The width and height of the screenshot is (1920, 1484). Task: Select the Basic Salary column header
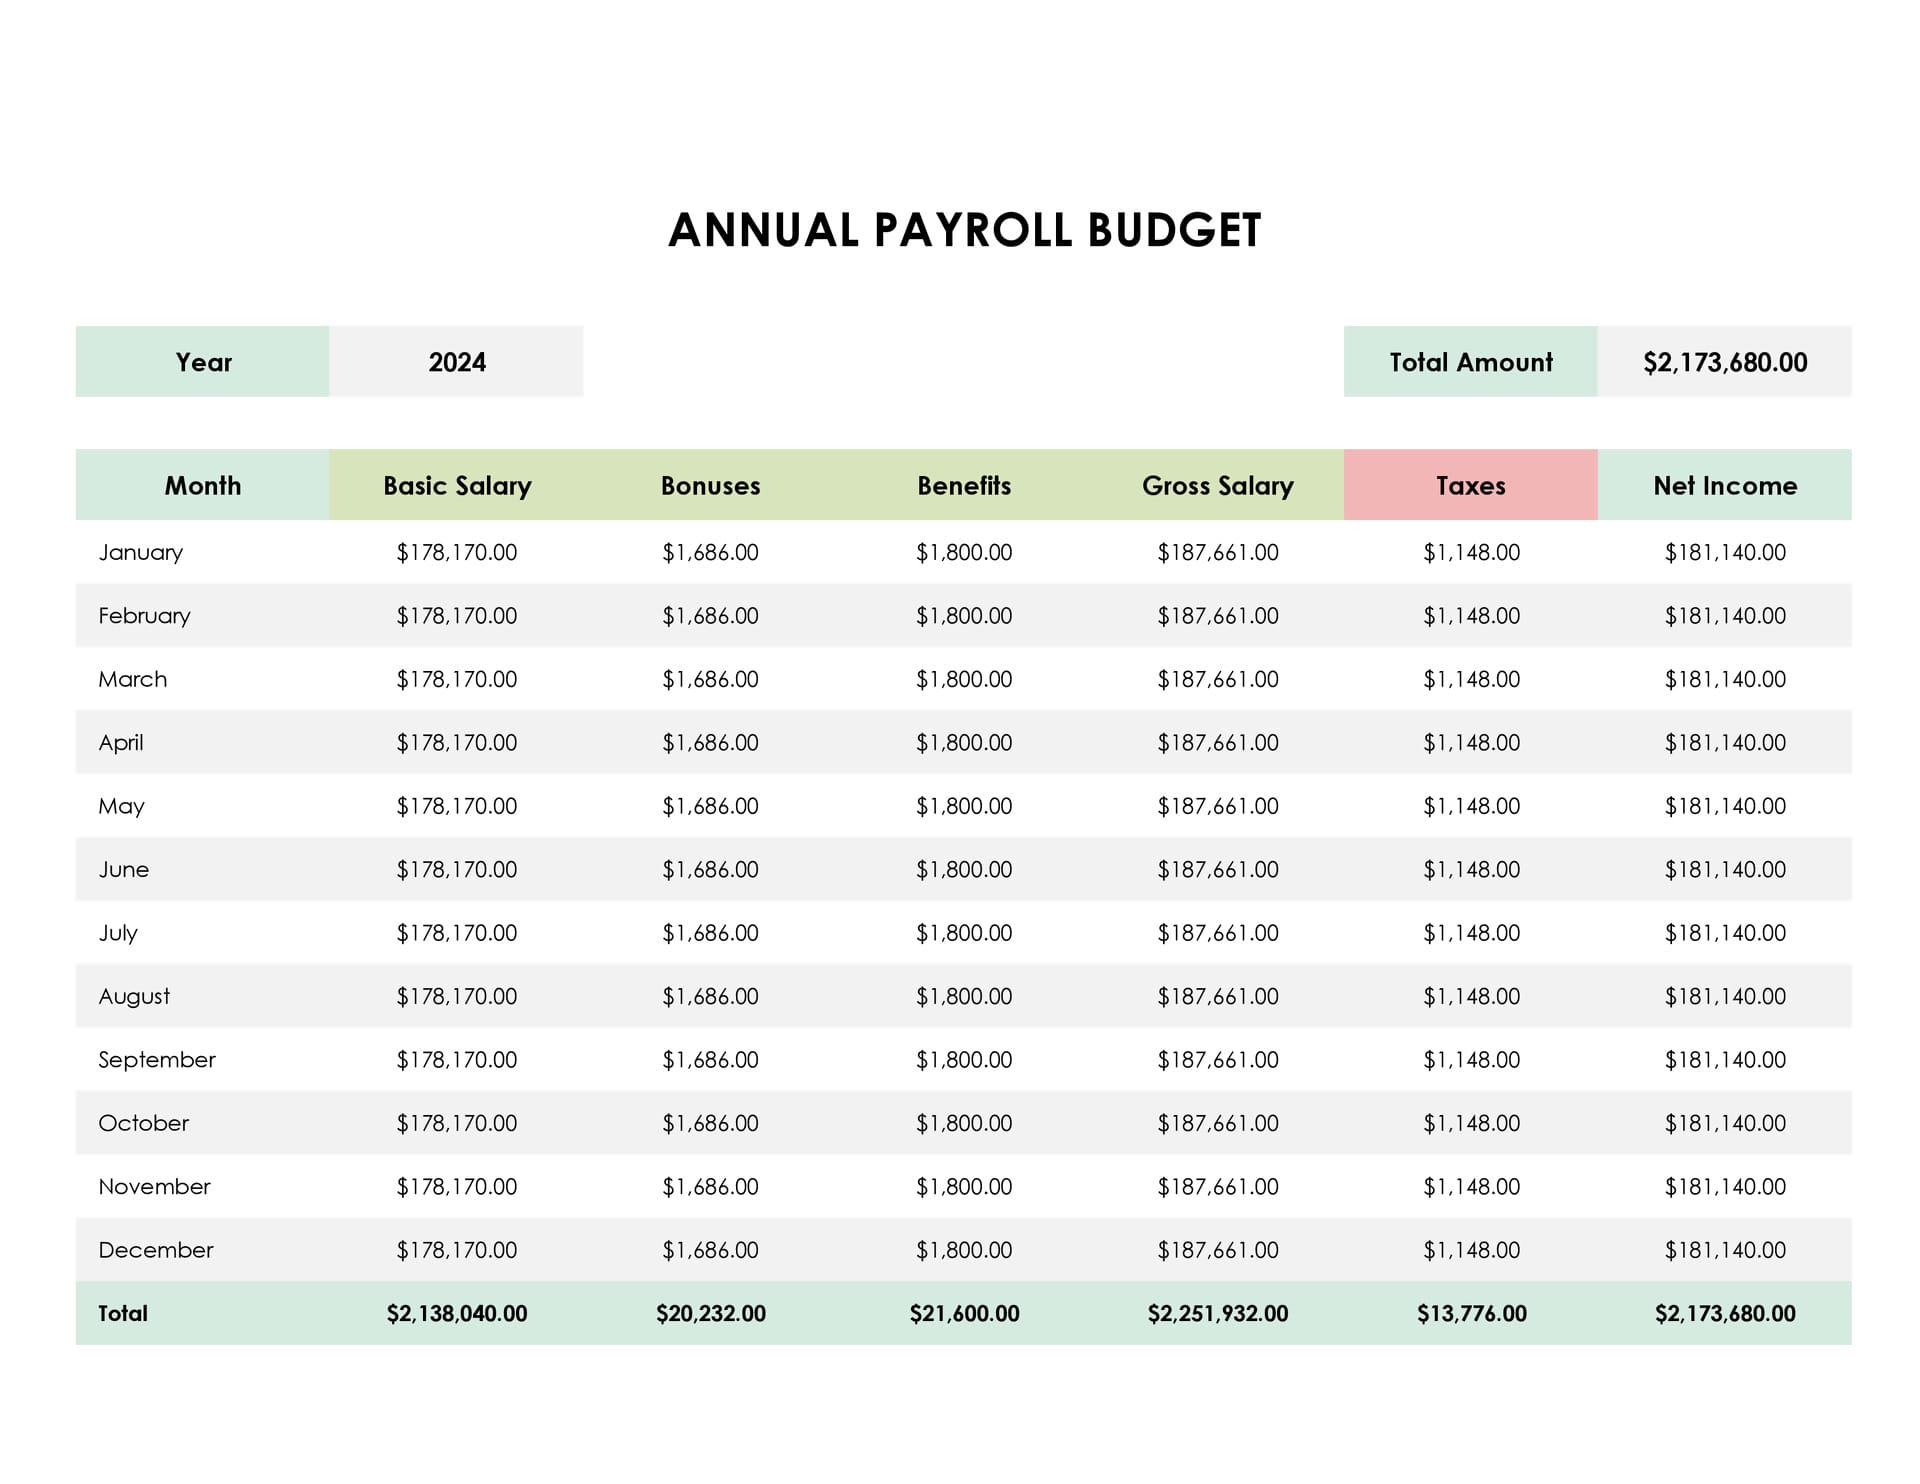coord(457,486)
